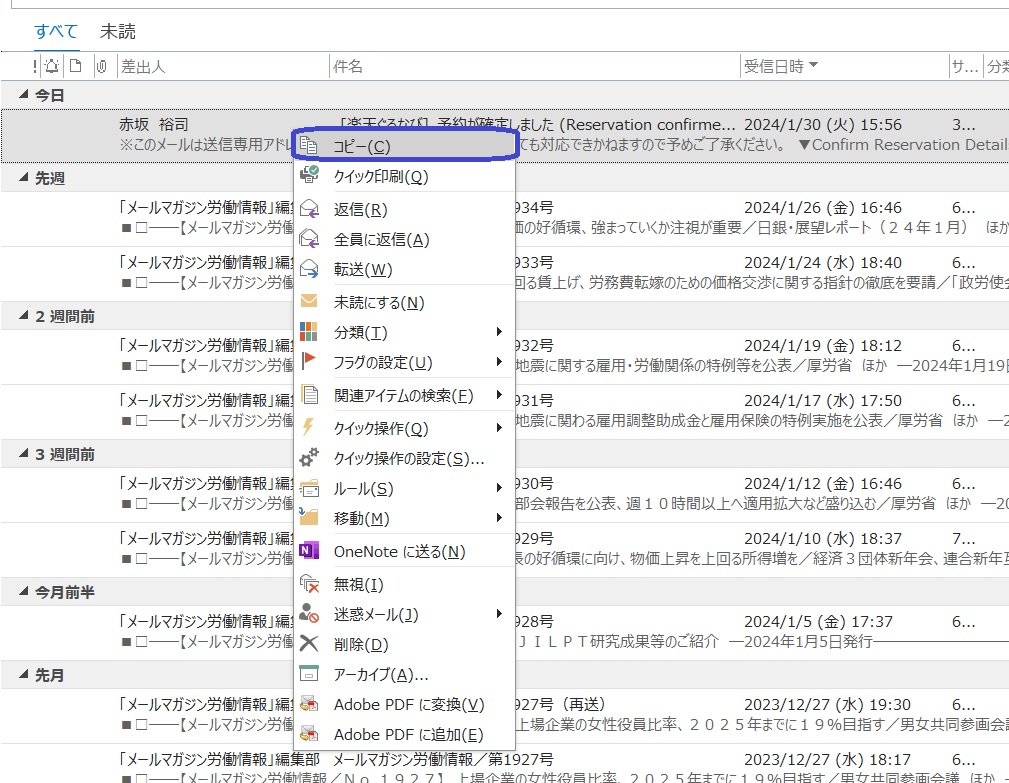Open email received 2023/12/27 (水) 19:30

pos(504,715)
